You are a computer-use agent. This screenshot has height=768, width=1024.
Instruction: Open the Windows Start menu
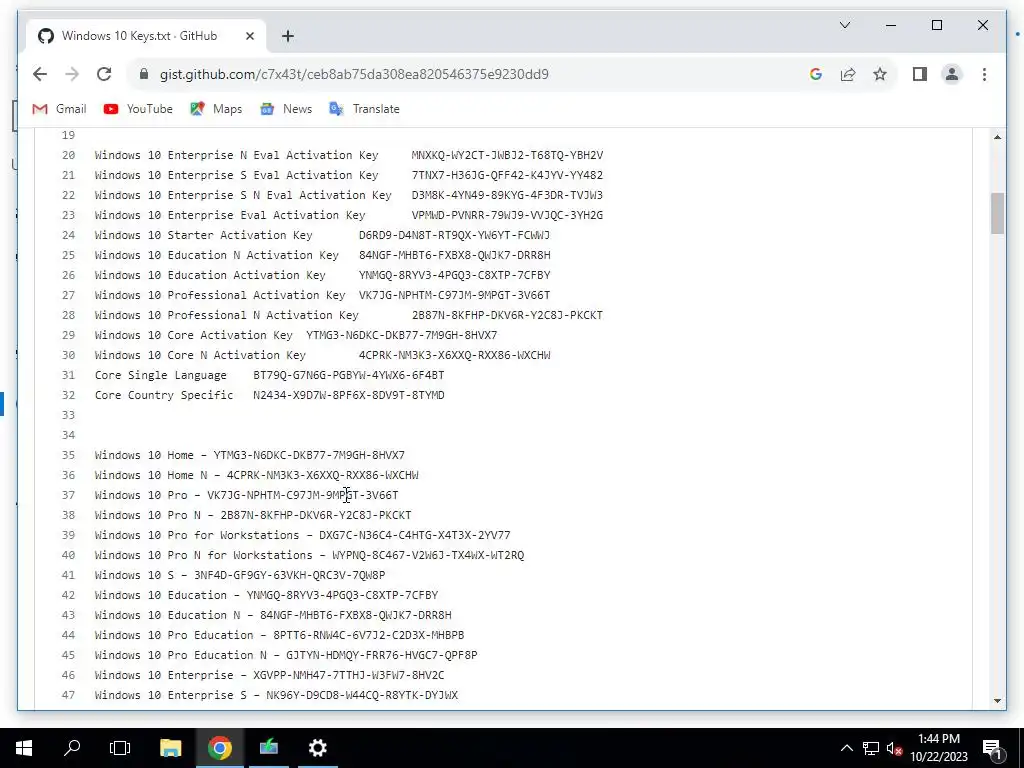24,748
